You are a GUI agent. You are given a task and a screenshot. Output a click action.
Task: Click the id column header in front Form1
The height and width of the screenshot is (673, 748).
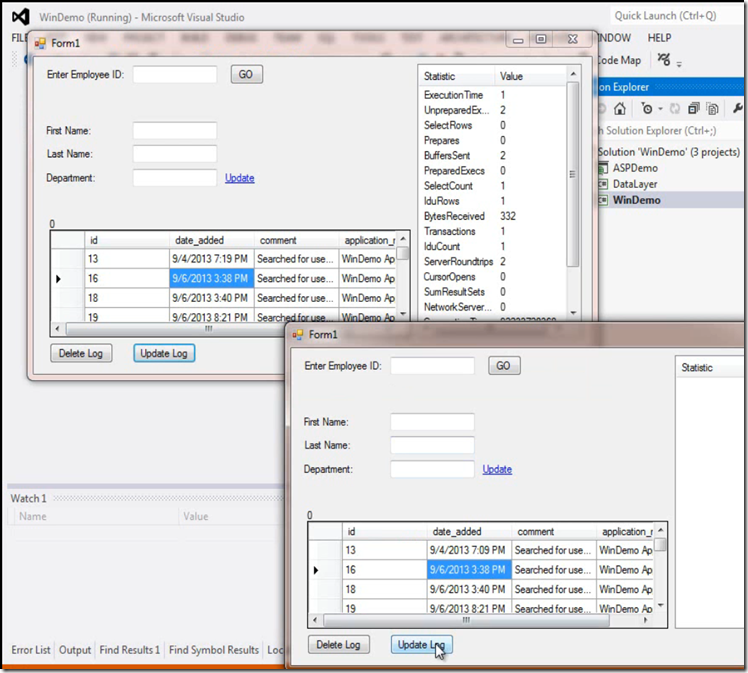(384, 531)
